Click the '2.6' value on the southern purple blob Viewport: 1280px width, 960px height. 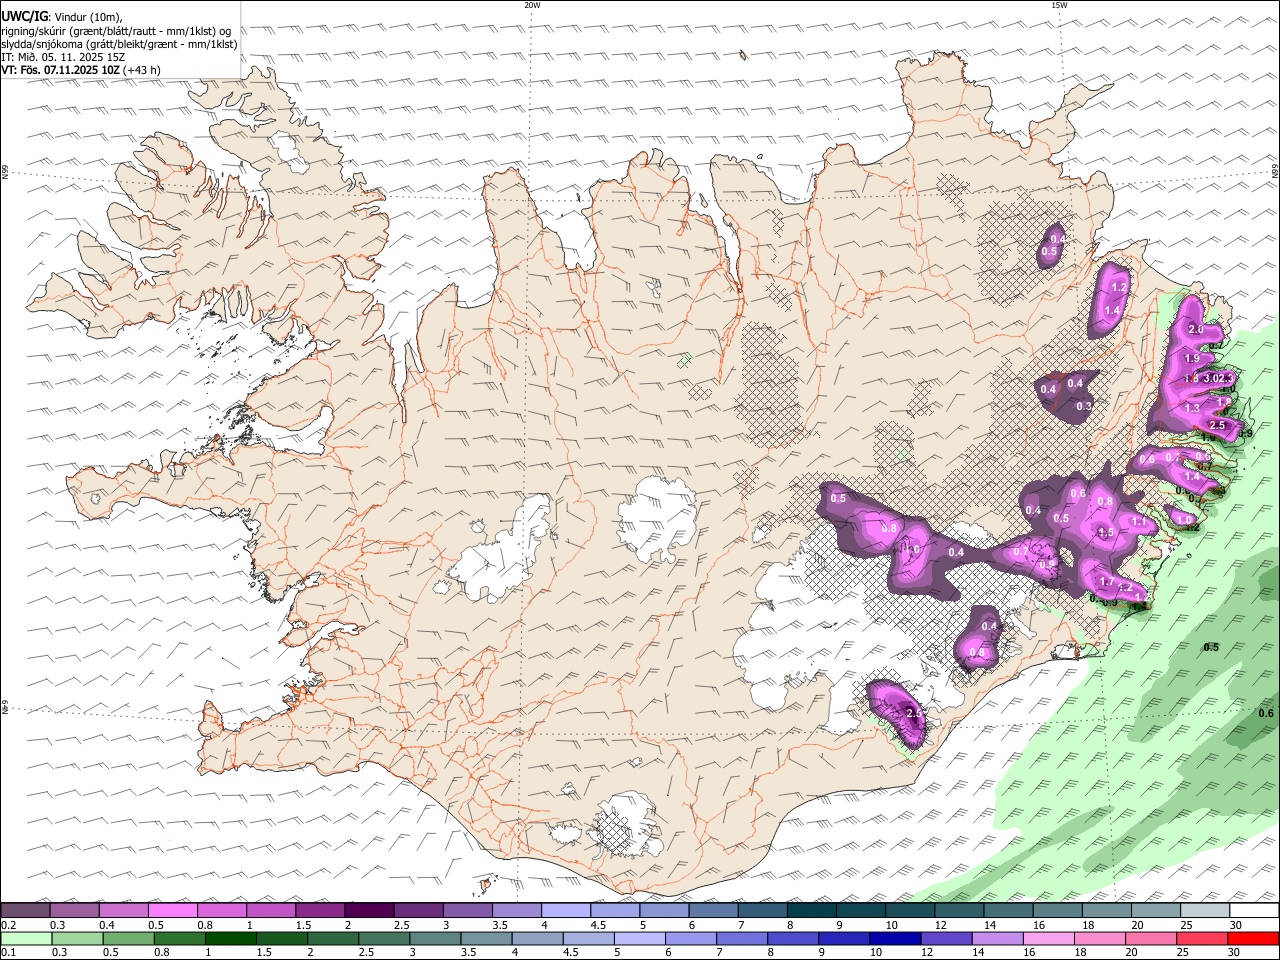[912, 713]
